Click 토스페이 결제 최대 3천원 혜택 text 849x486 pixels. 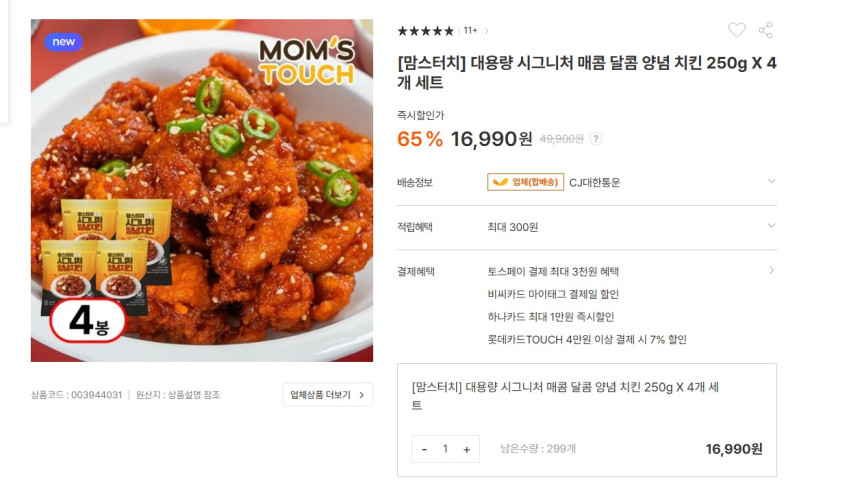tap(553, 271)
